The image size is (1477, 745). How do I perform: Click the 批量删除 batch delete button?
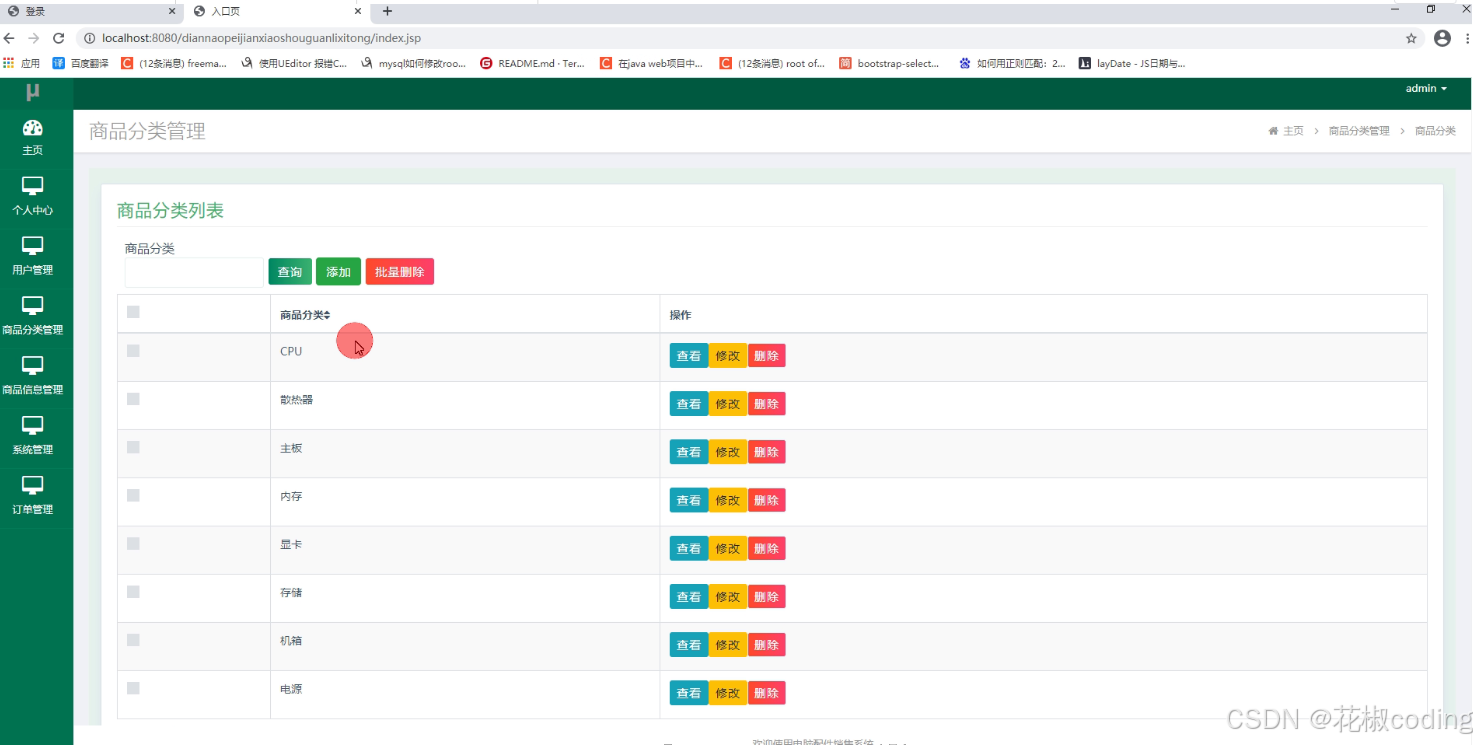click(x=399, y=272)
